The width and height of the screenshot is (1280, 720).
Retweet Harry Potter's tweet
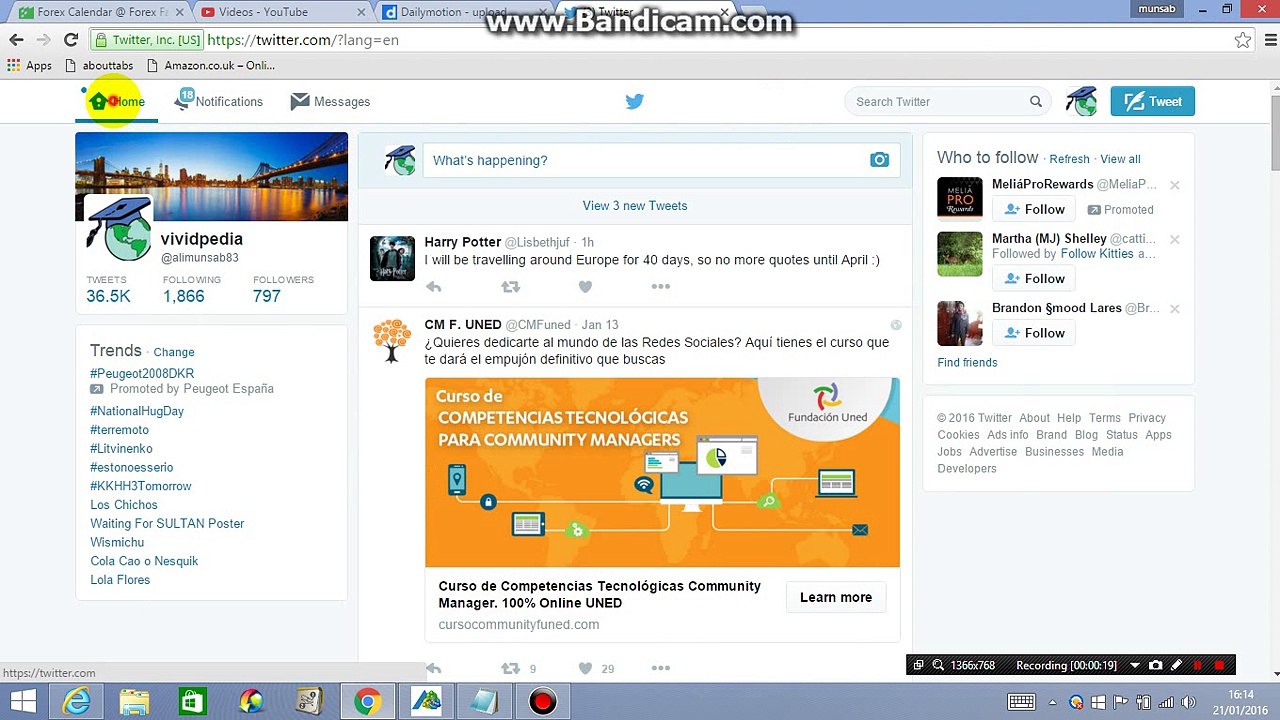pyautogui.click(x=510, y=287)
